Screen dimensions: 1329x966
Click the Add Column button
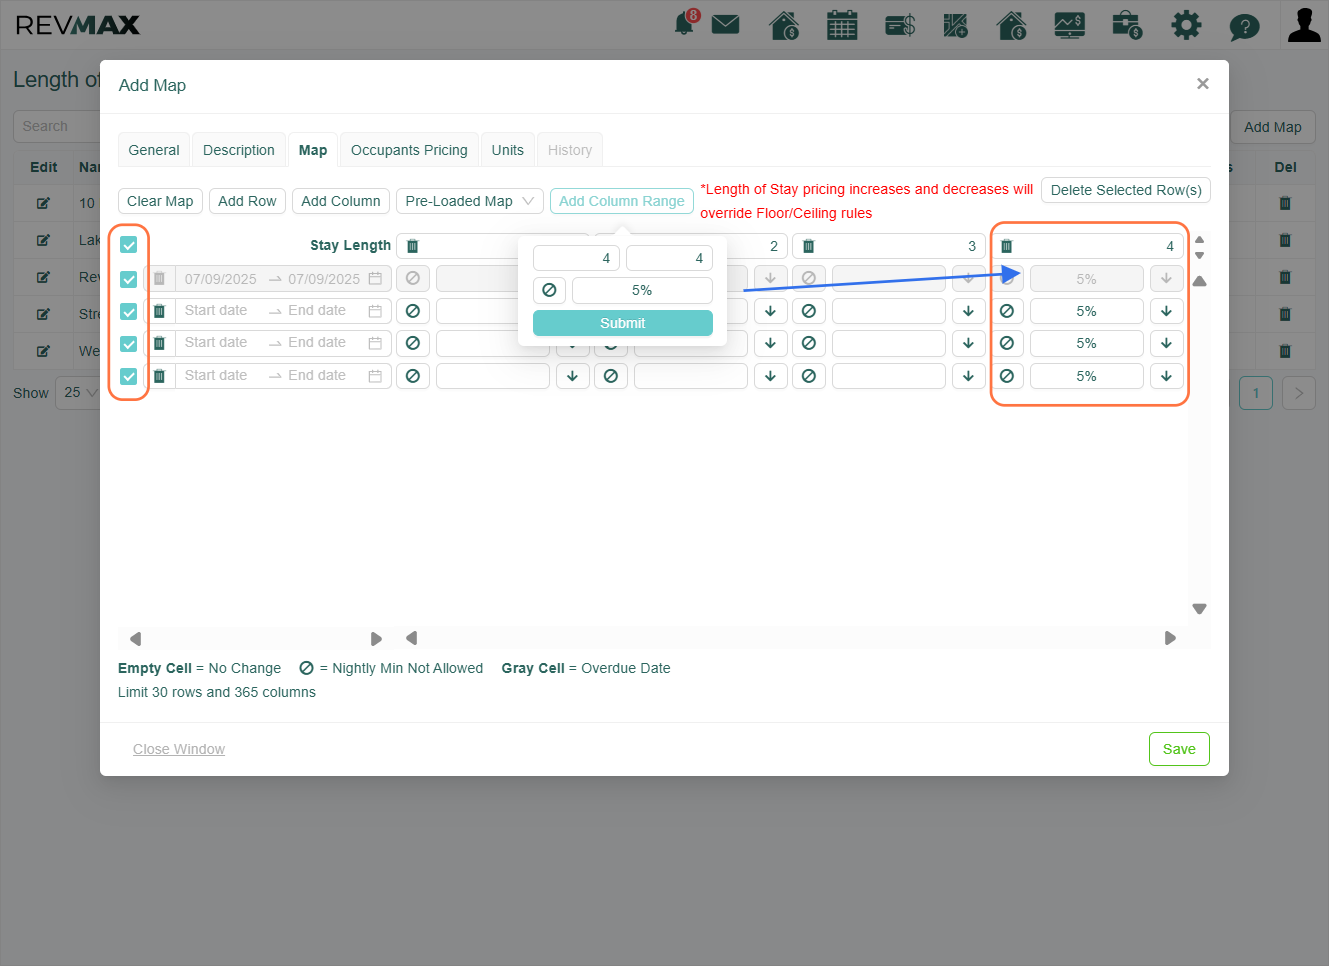tap(341, 201)
